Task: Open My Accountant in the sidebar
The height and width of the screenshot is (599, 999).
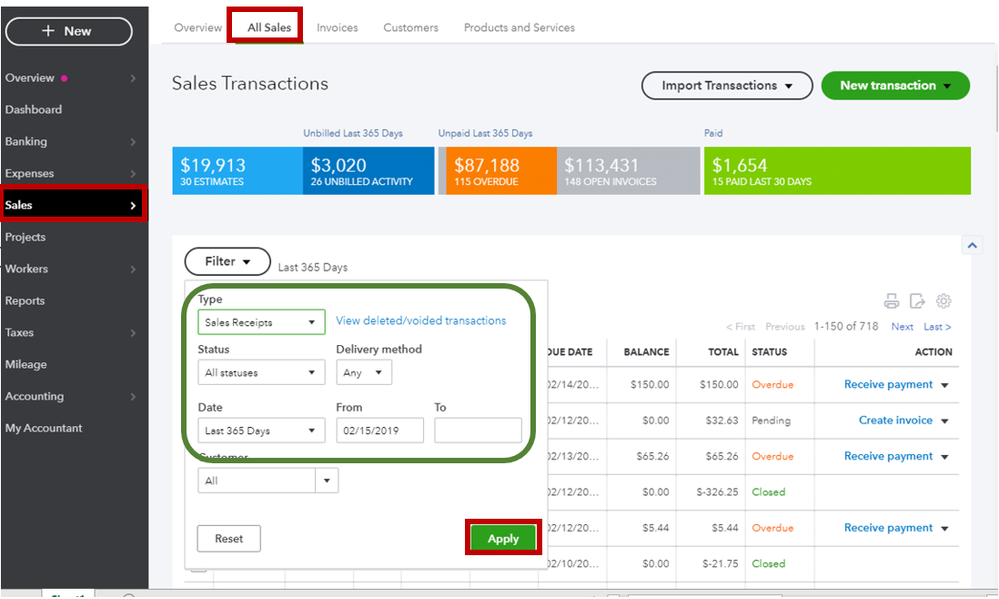Action: [x=44, y=428]
